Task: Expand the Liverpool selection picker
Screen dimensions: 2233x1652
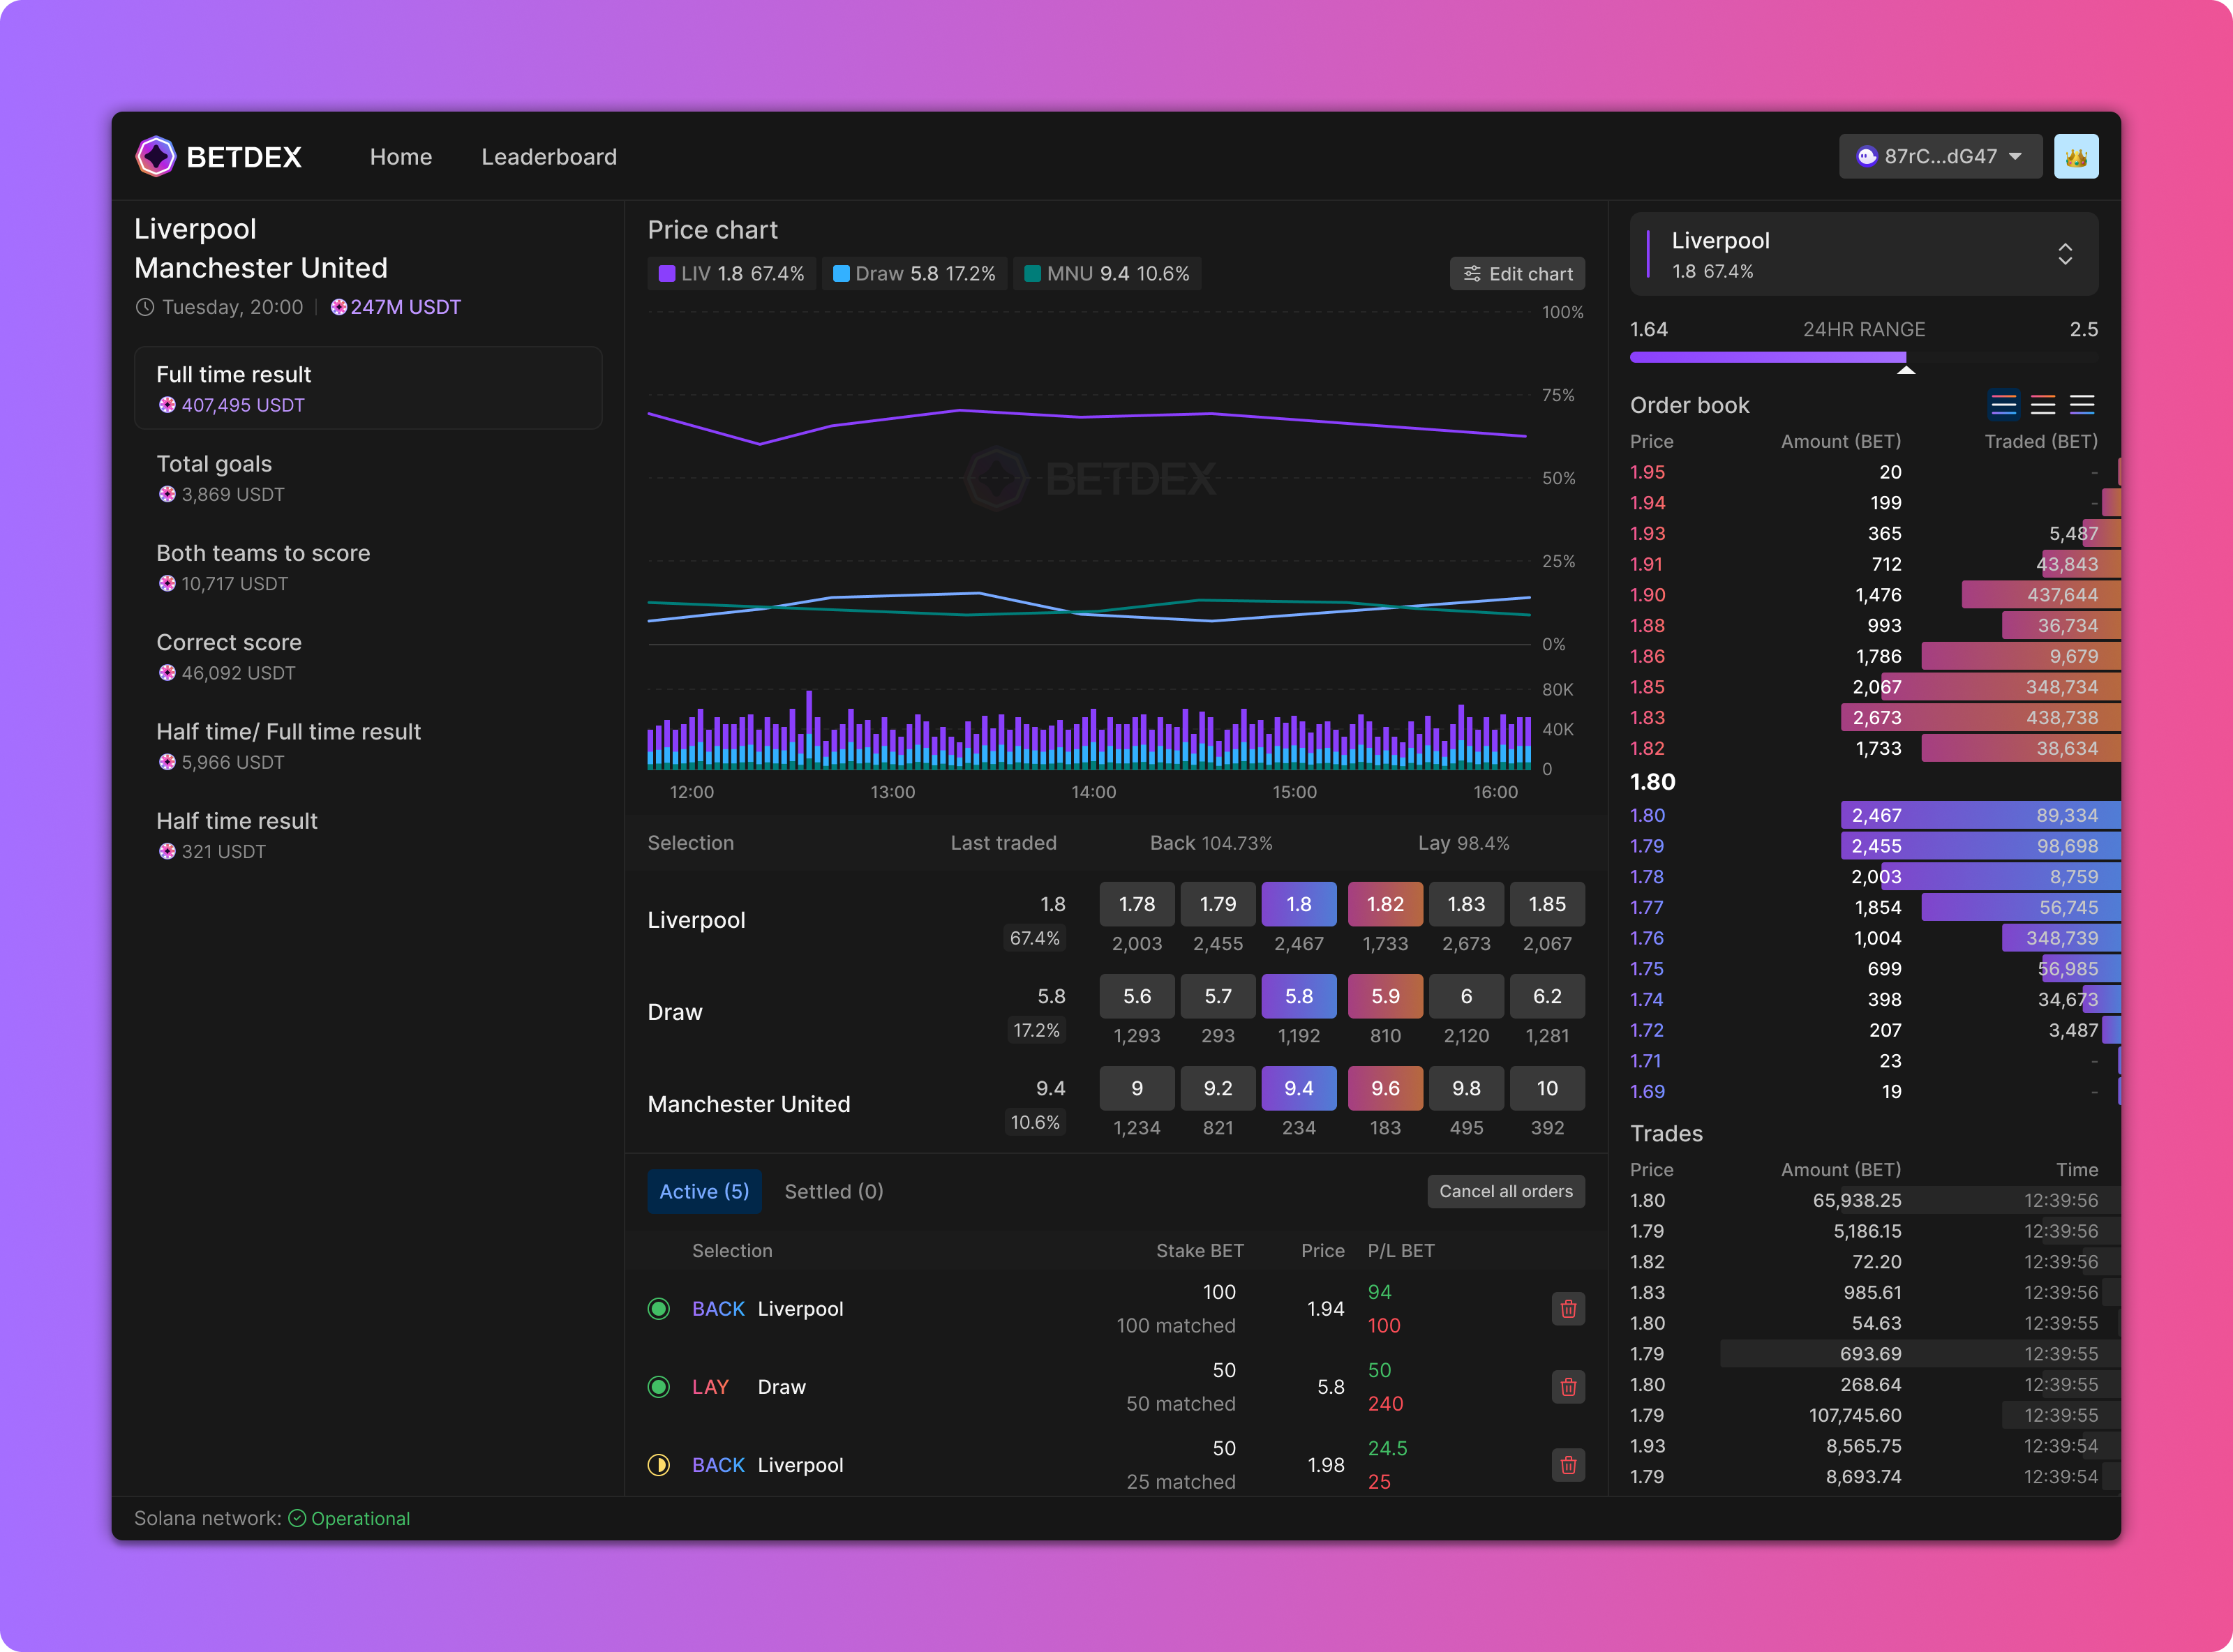Action: (1864, 254)
